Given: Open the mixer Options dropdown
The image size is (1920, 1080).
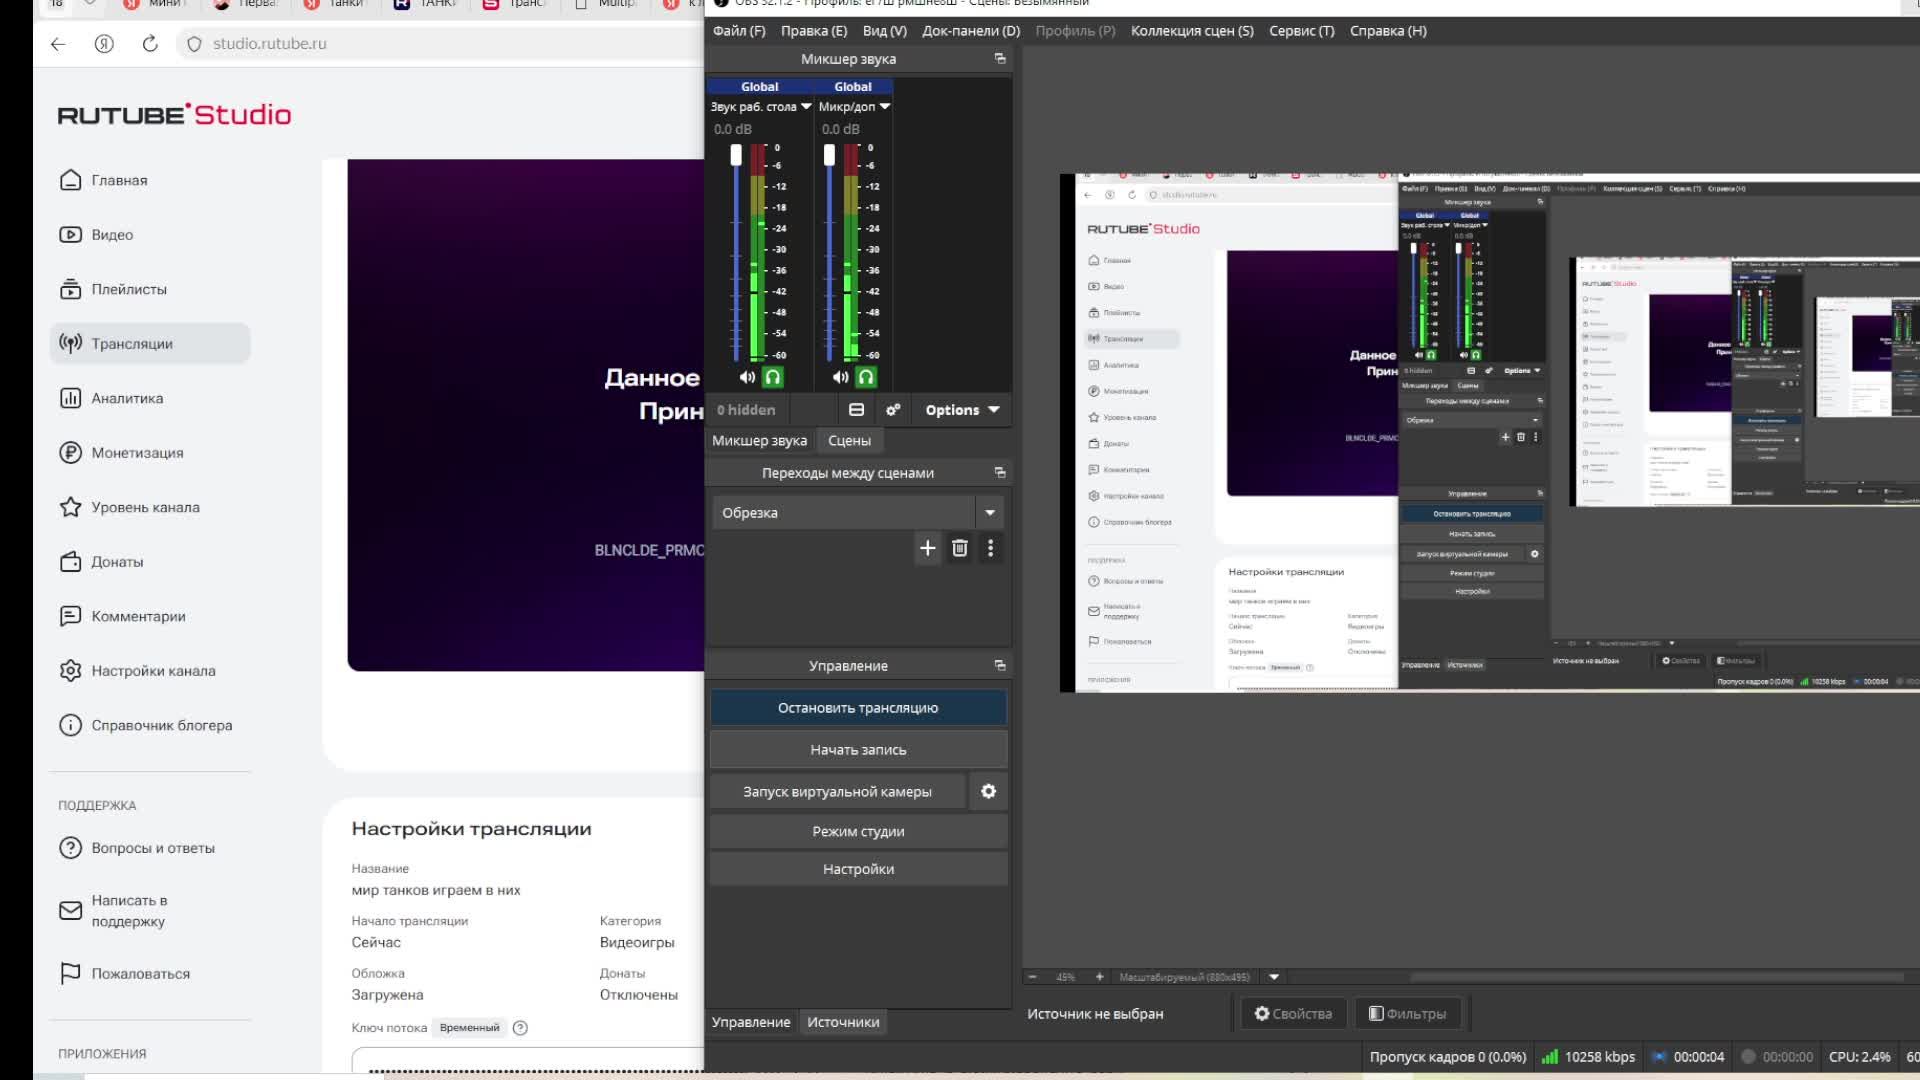Looking at the screenshot, I should pos(962,410).
